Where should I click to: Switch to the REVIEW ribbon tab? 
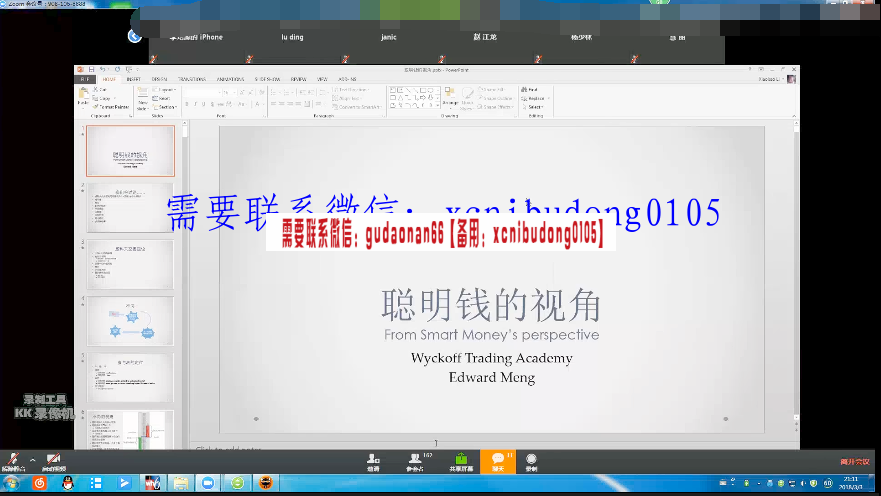click(x=298, y=79)
